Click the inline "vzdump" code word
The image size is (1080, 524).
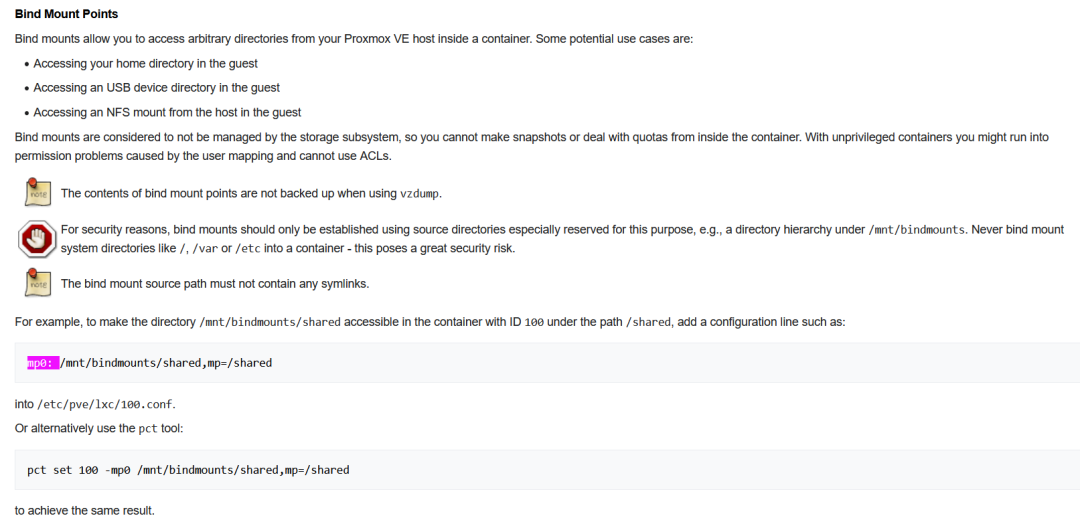[419, 194]
